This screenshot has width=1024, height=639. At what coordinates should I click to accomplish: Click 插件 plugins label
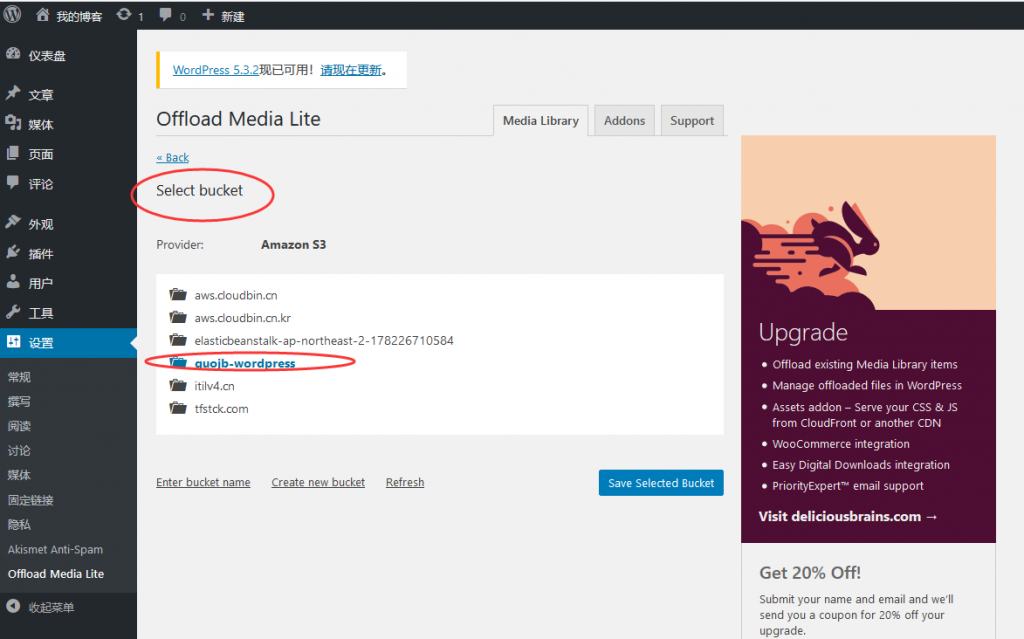coord(40,254)
